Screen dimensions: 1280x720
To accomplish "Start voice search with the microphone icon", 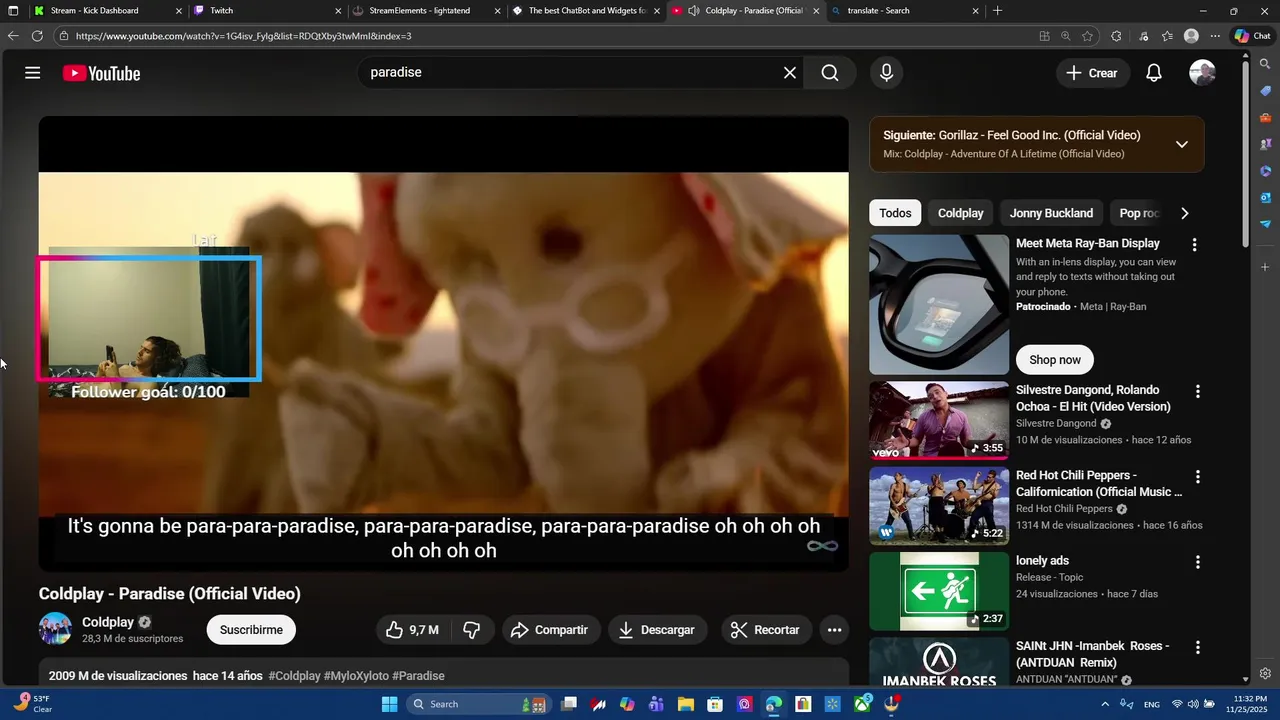I will tap(886, 73).
